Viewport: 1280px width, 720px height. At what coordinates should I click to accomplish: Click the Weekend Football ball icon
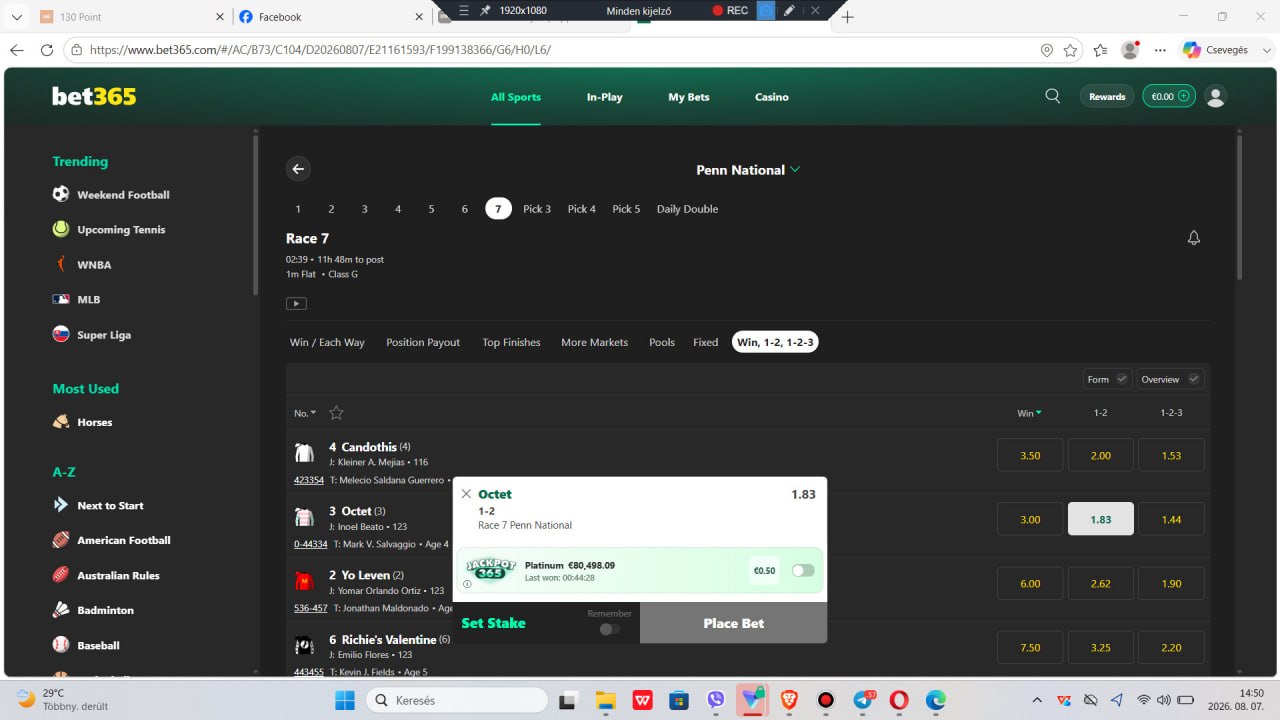point(61,194)
